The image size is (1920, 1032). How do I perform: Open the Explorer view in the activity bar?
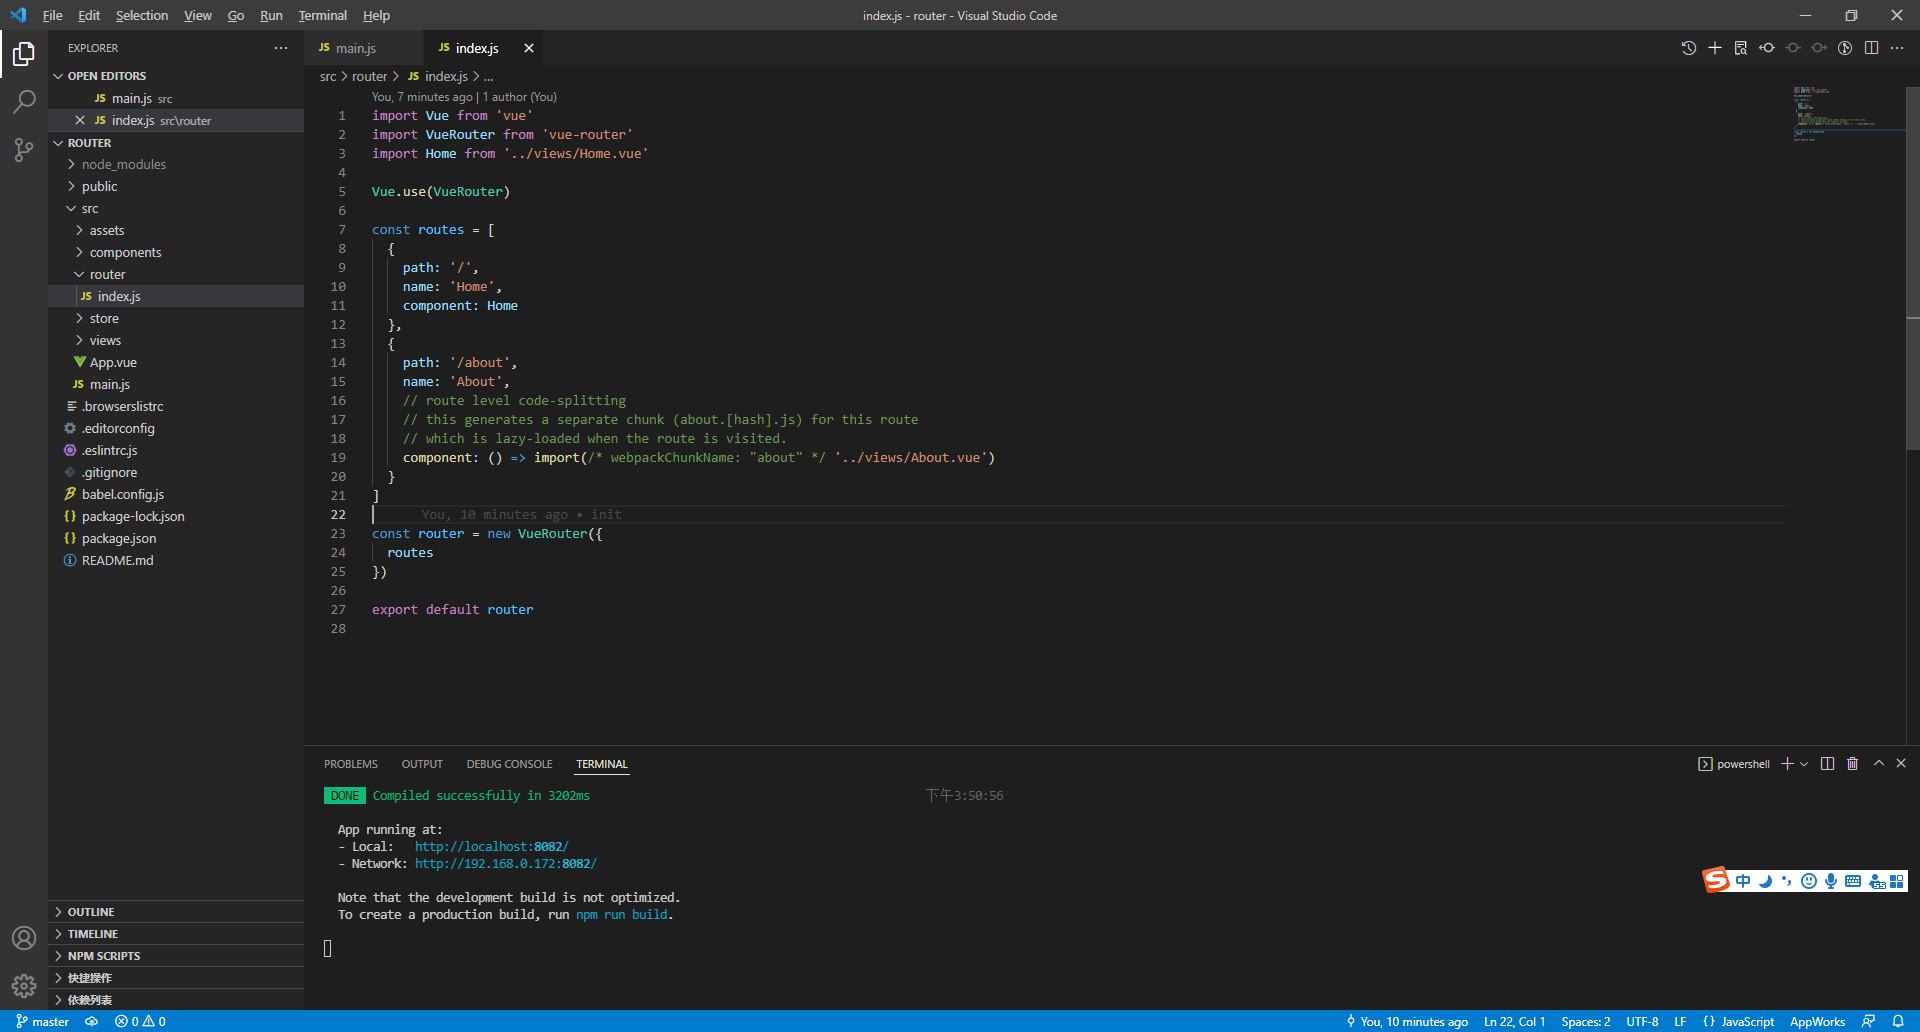click(24, 53)
